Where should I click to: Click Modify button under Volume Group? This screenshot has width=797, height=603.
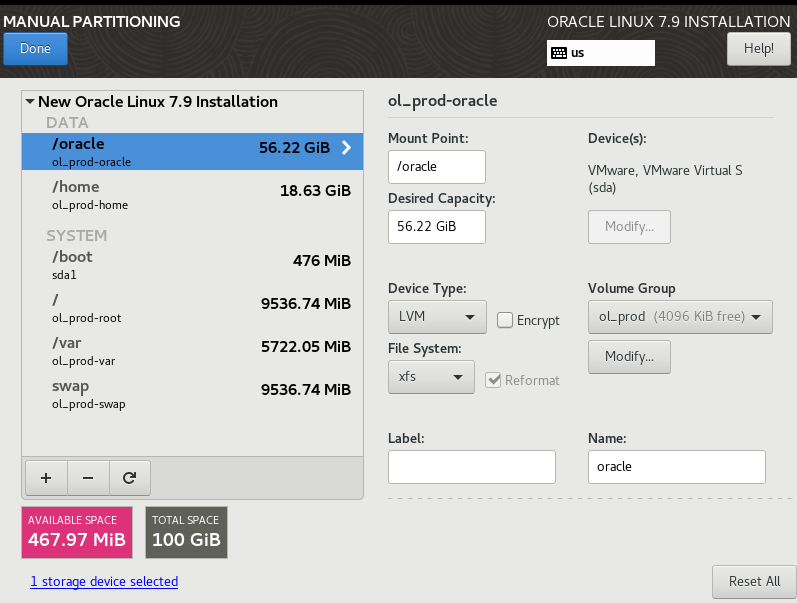click(x=629, y=357)
